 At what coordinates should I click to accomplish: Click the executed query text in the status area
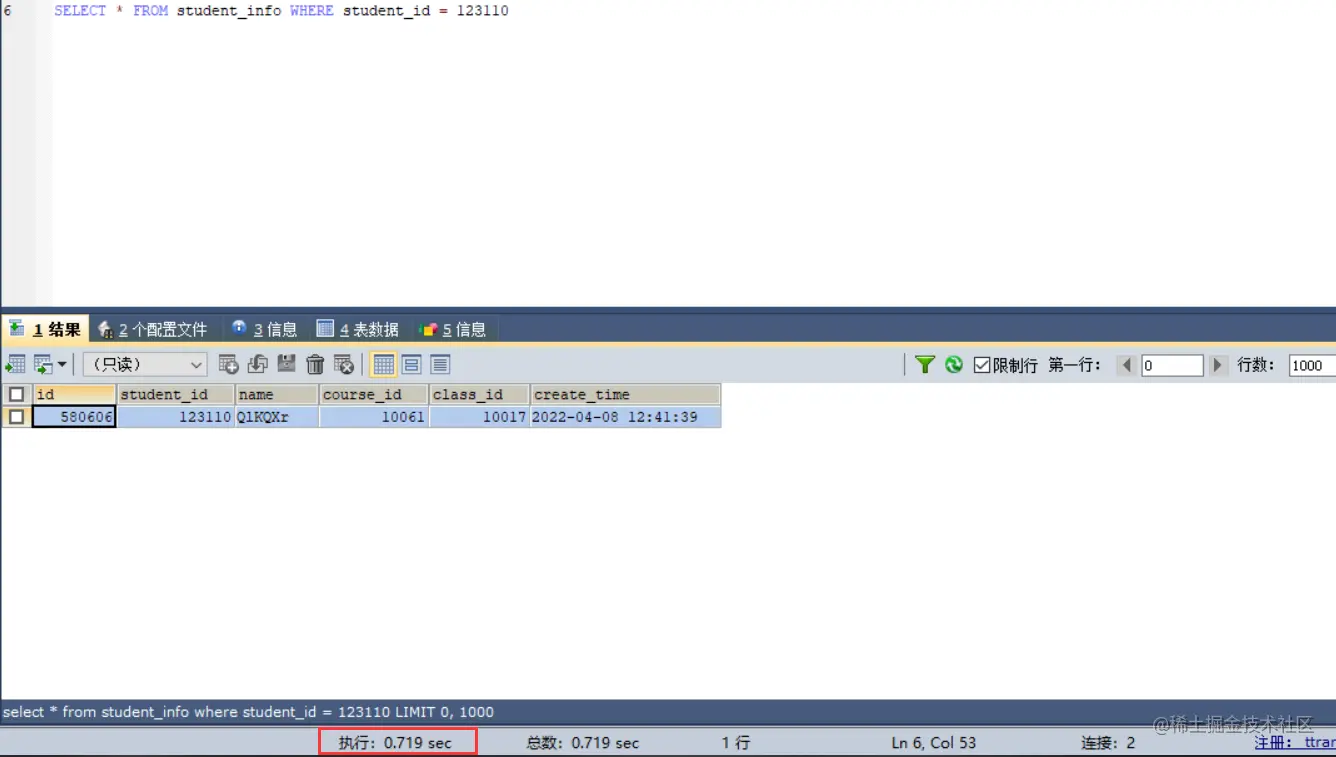pos(248,712)
